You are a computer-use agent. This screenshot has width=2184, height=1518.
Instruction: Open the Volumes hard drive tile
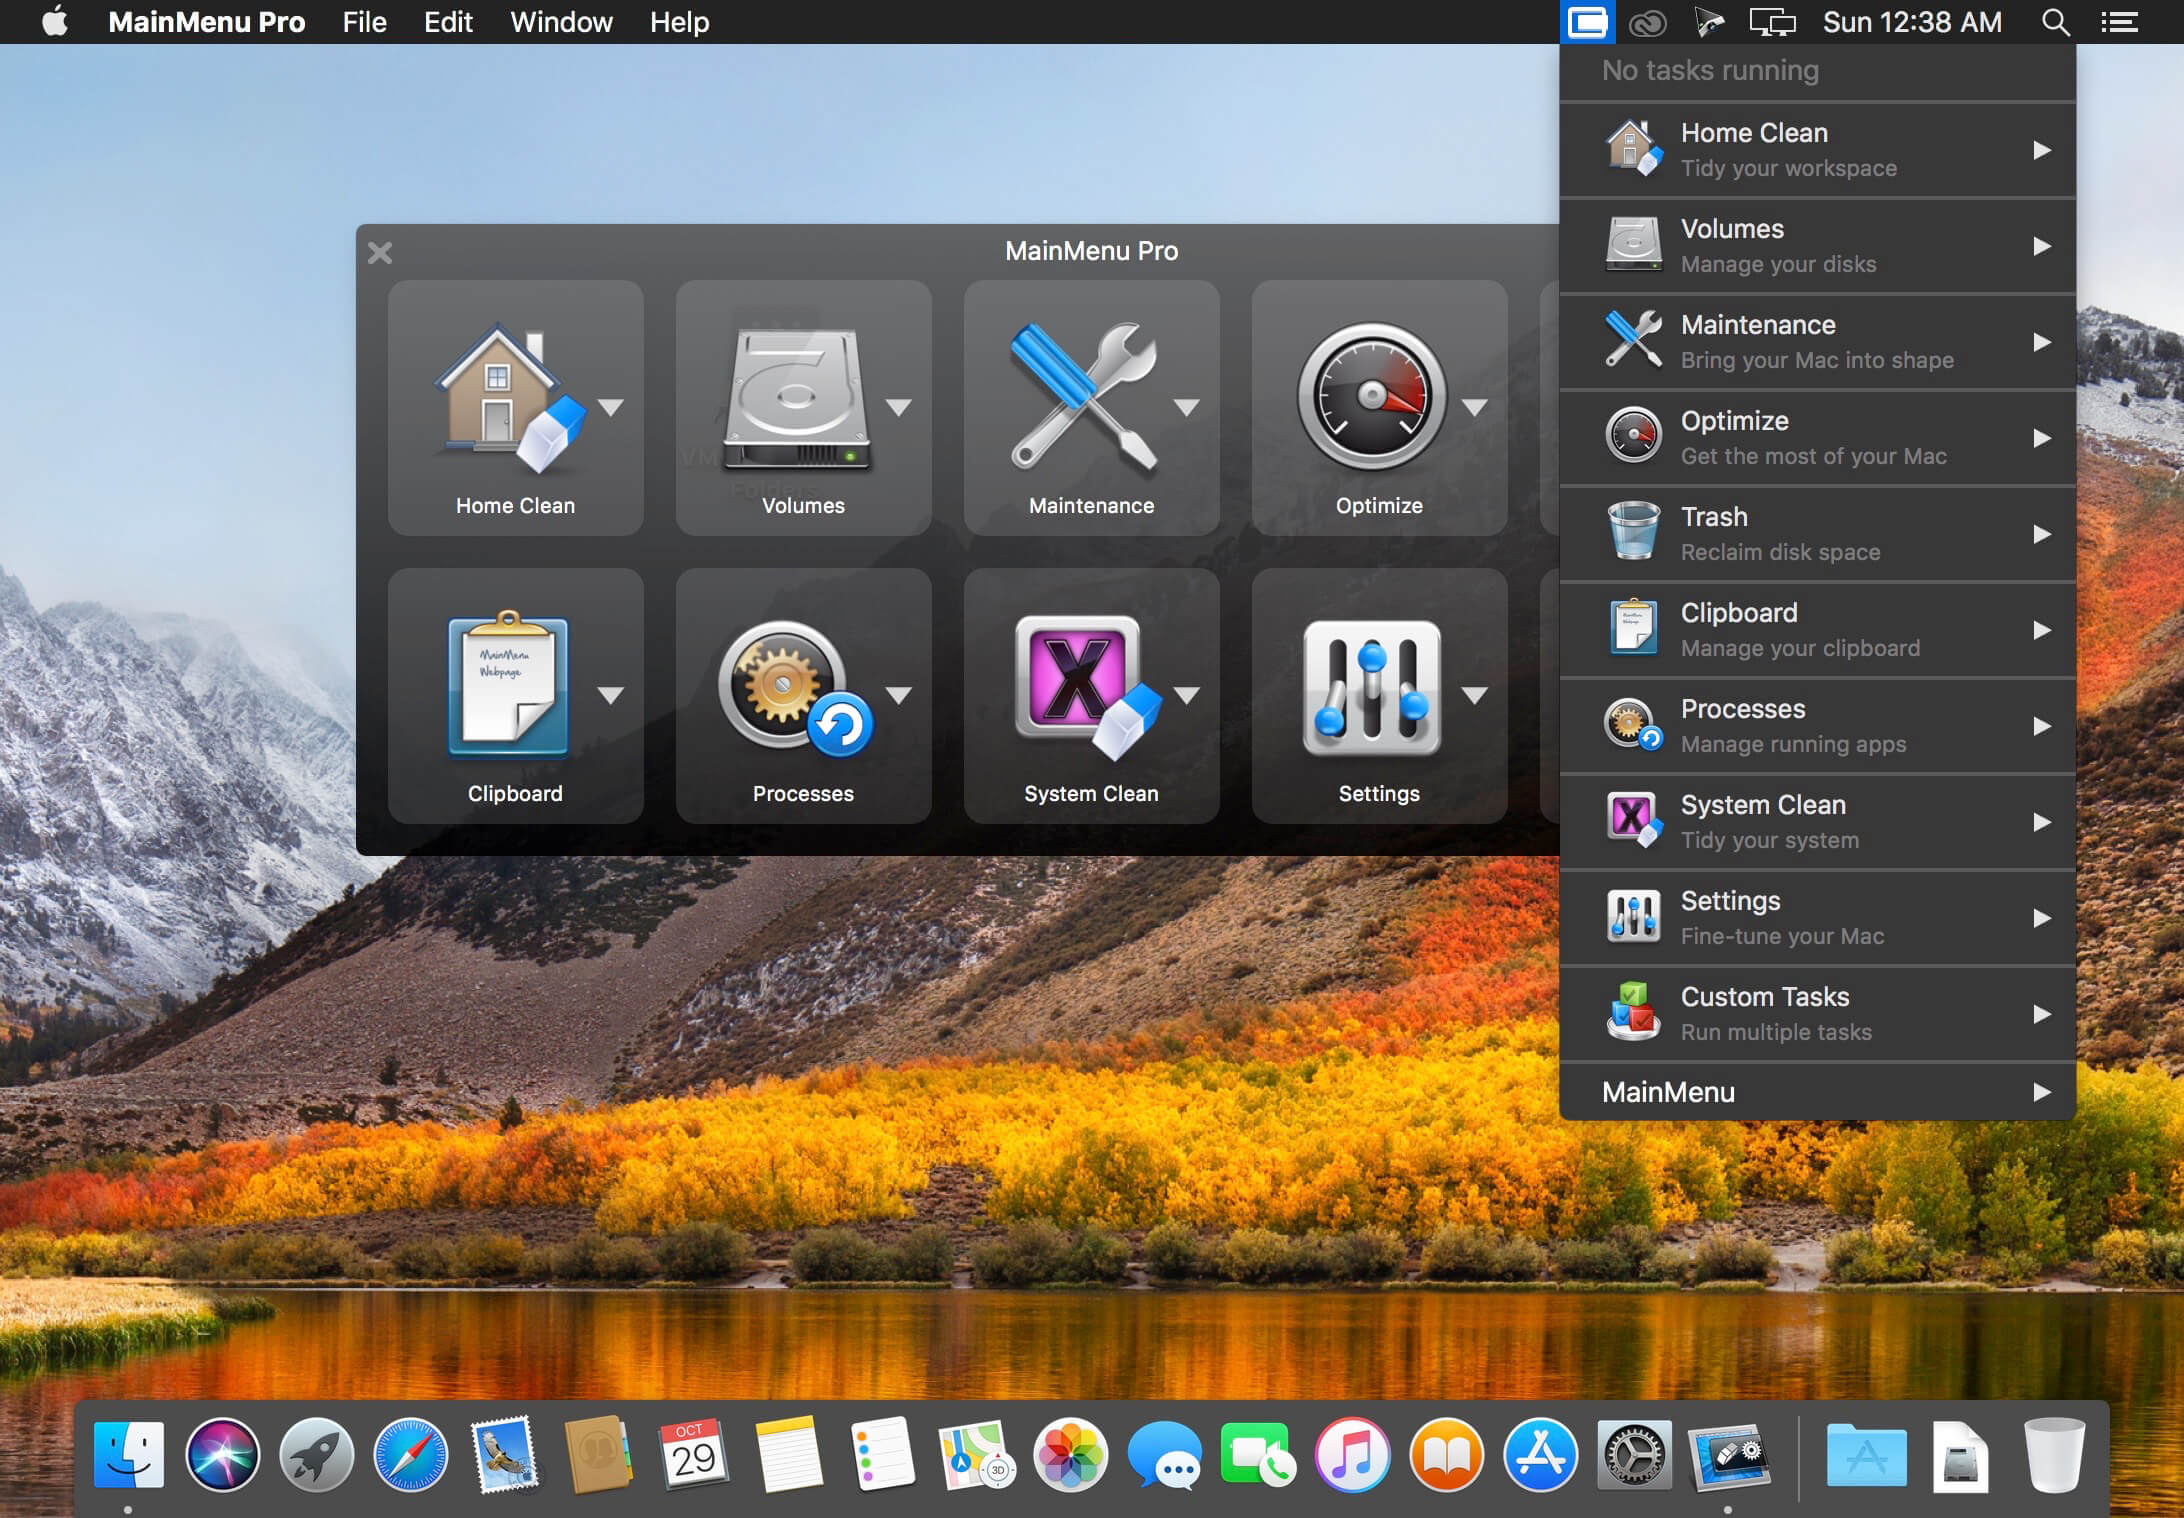795,400
